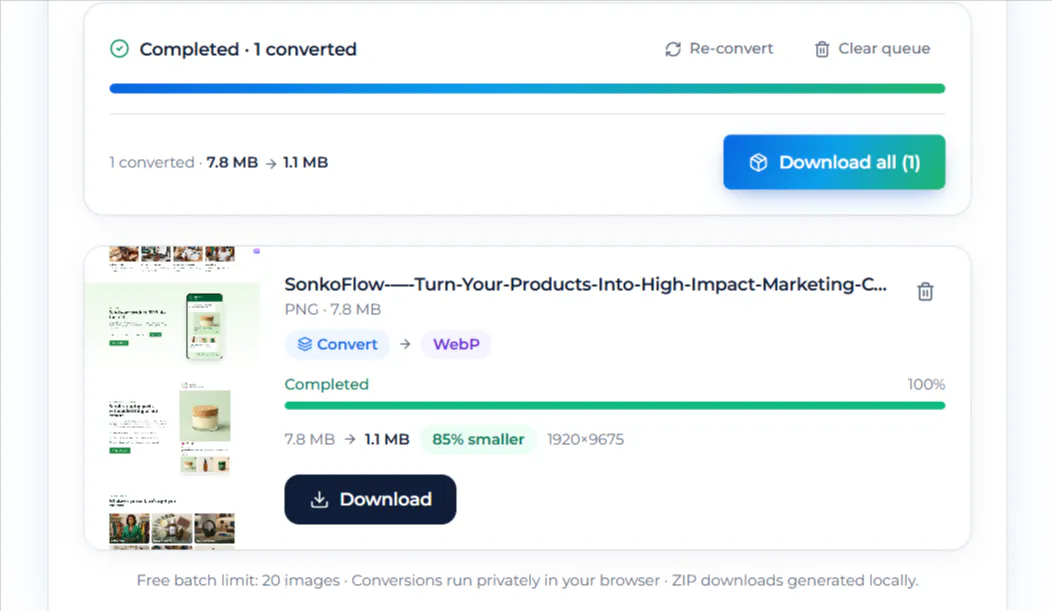This screenshot has width=1052, height=611.
Task: Click the 'PNG · 7.8 MB' file info text
Action: (333, 309)
